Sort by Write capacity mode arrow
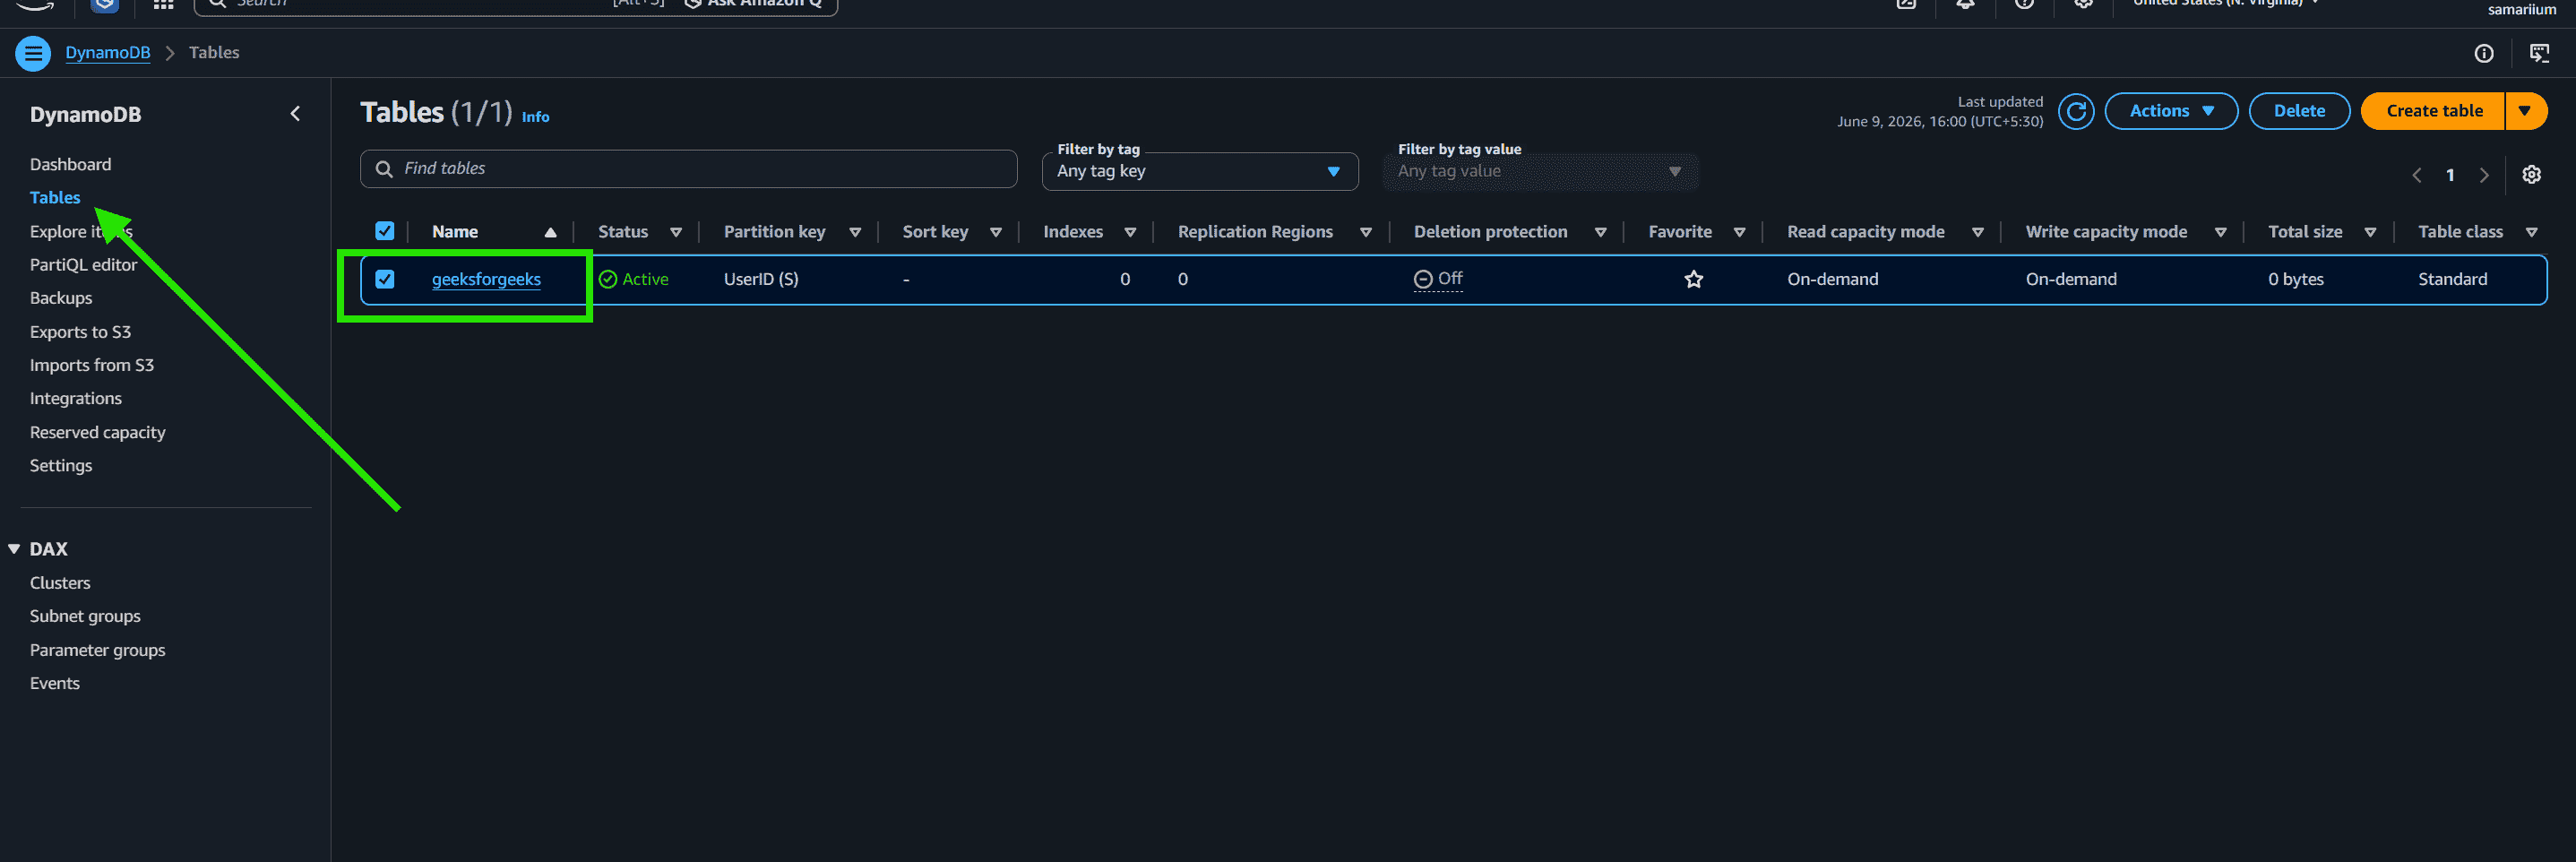Screen dimensions: 2576x862 (2220, 232)
